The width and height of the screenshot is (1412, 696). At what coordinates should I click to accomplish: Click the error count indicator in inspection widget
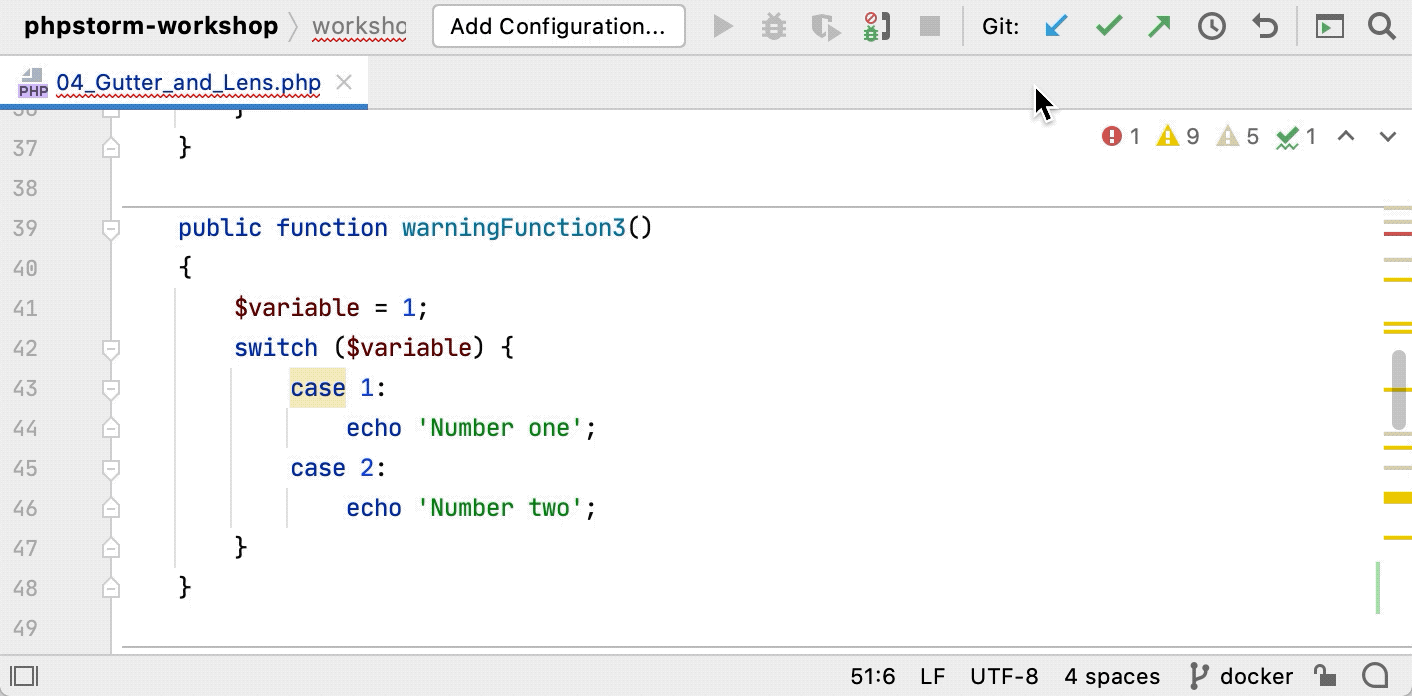[x=1120, y=136]
